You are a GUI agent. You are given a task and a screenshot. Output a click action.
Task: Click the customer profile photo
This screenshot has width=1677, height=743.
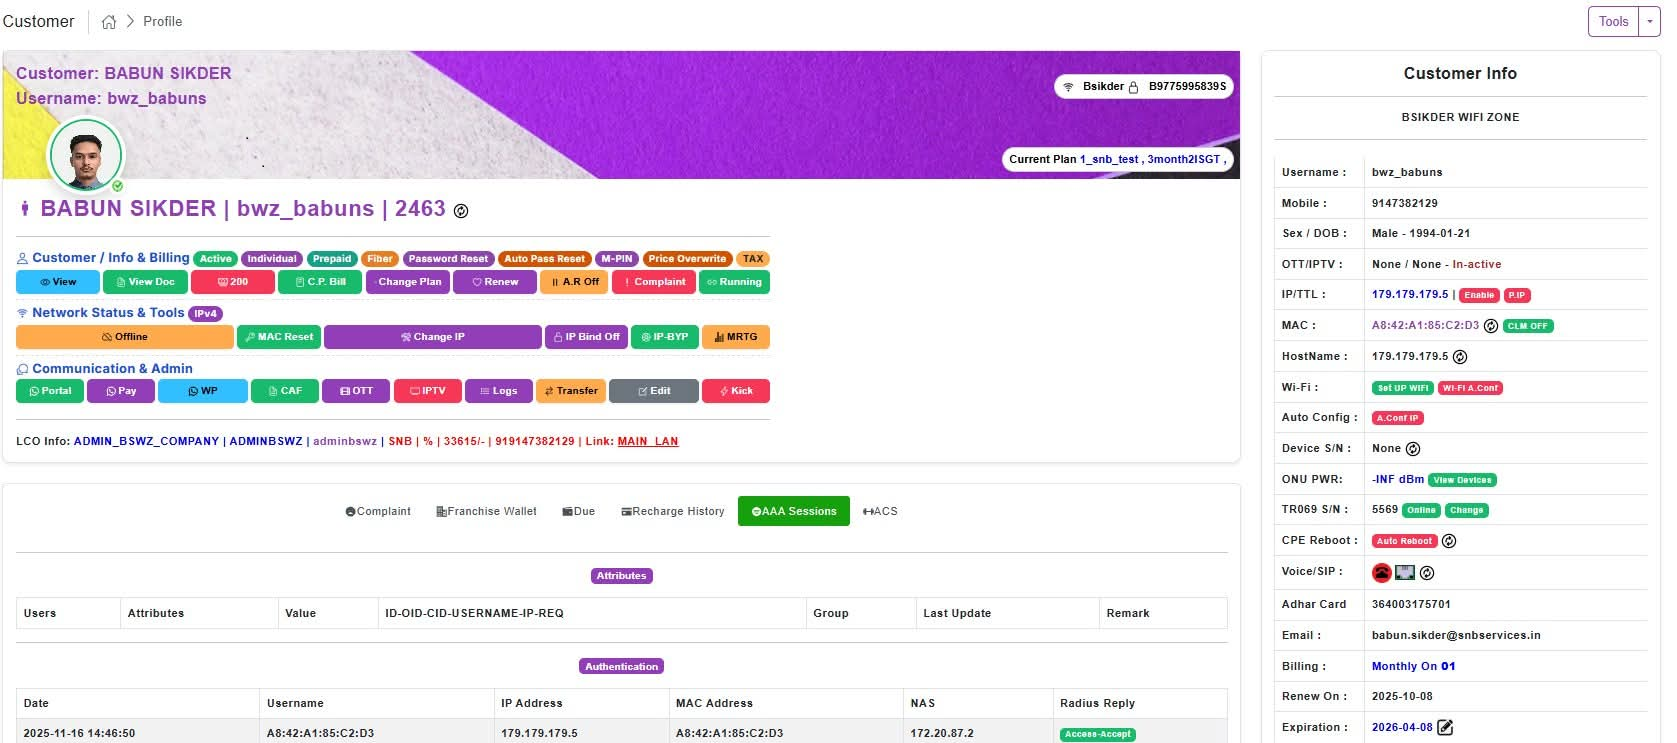(86, 156)
